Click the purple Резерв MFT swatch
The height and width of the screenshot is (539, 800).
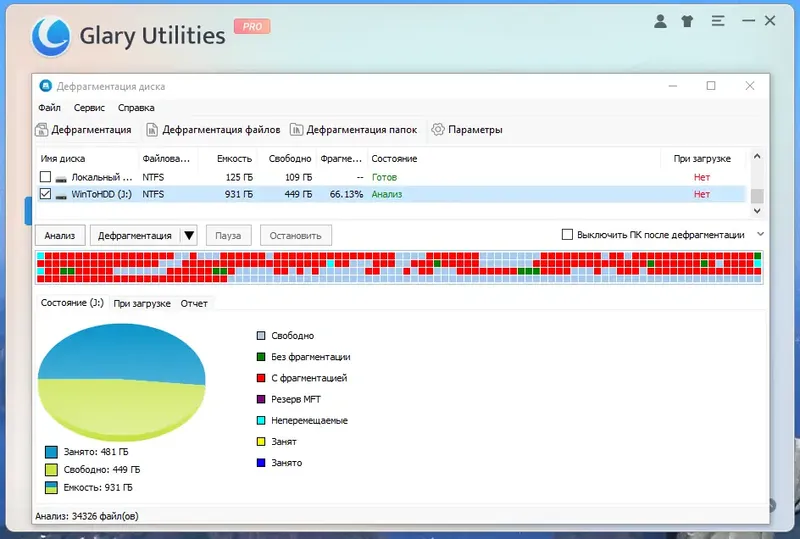261,399
